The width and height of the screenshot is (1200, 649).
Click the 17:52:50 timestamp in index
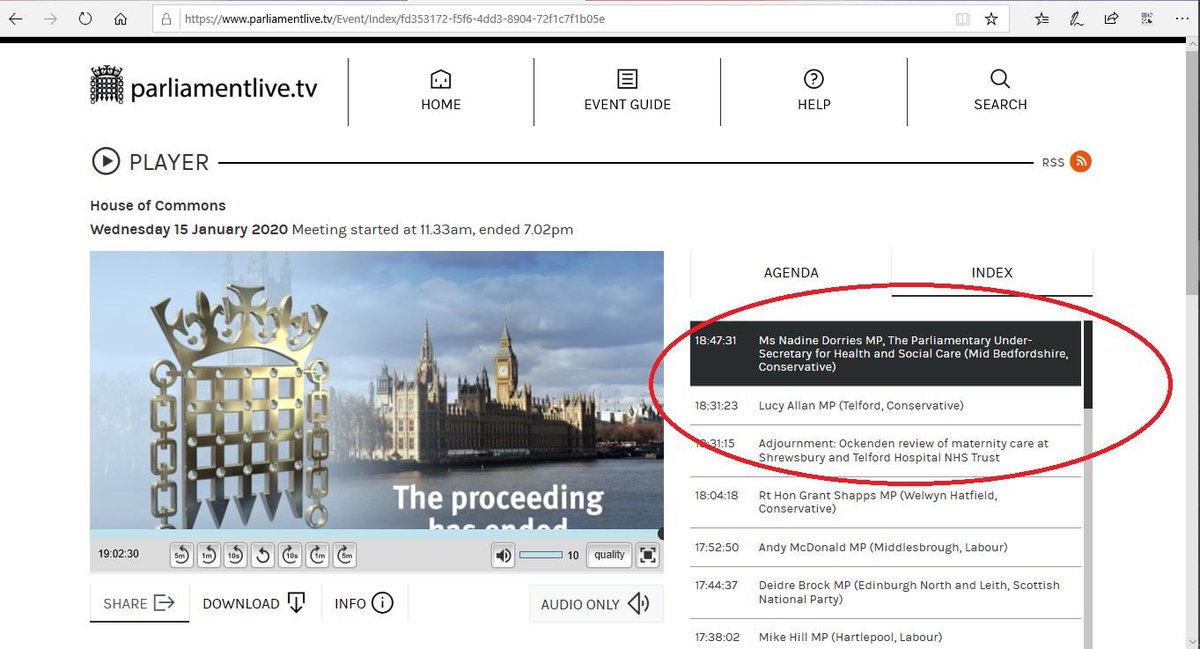pos(716,547)
